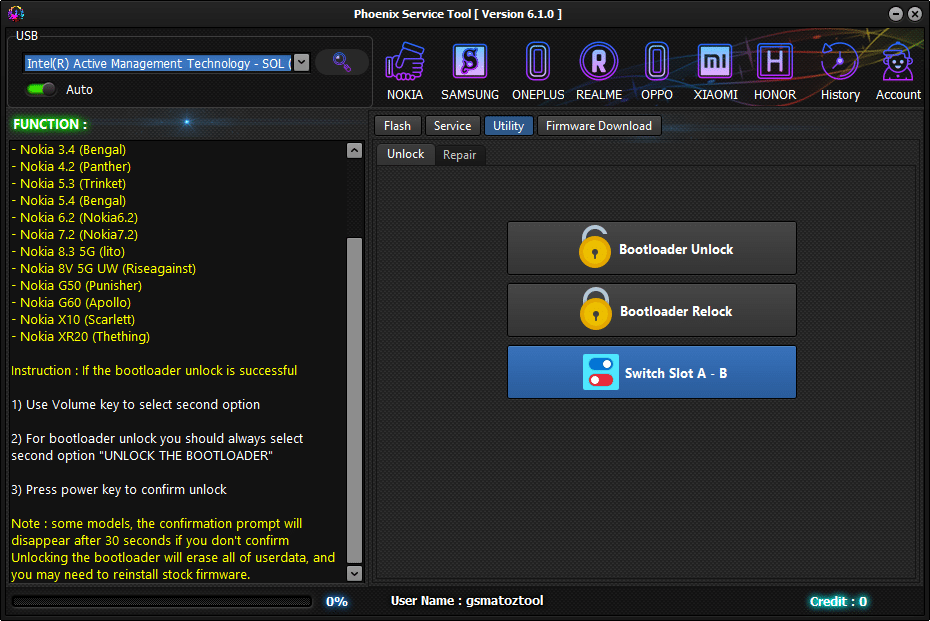The width and height of the screenshot is (930, 621).
Task: Execute Switch Slot A - B
Action: (x=651, y=372)
